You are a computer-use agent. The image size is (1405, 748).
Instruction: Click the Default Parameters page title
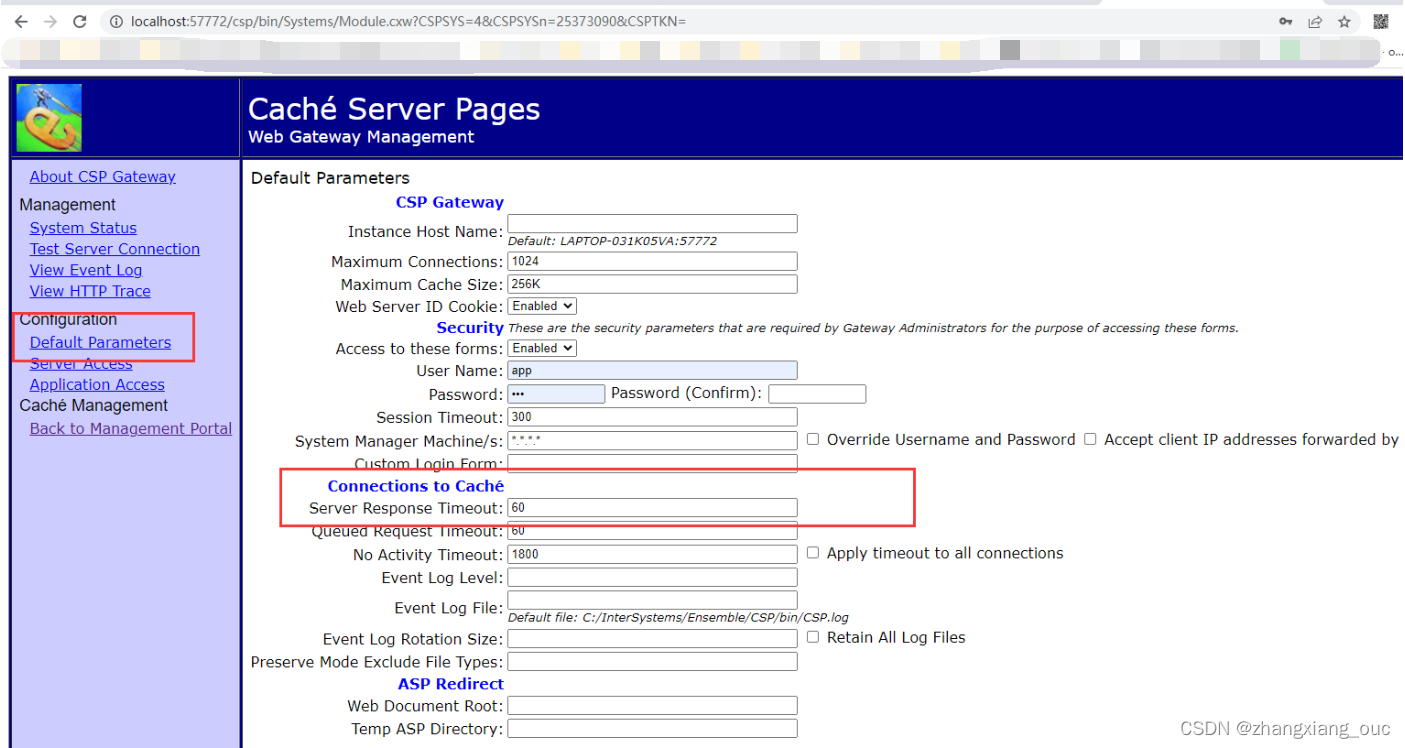(330, 178)
